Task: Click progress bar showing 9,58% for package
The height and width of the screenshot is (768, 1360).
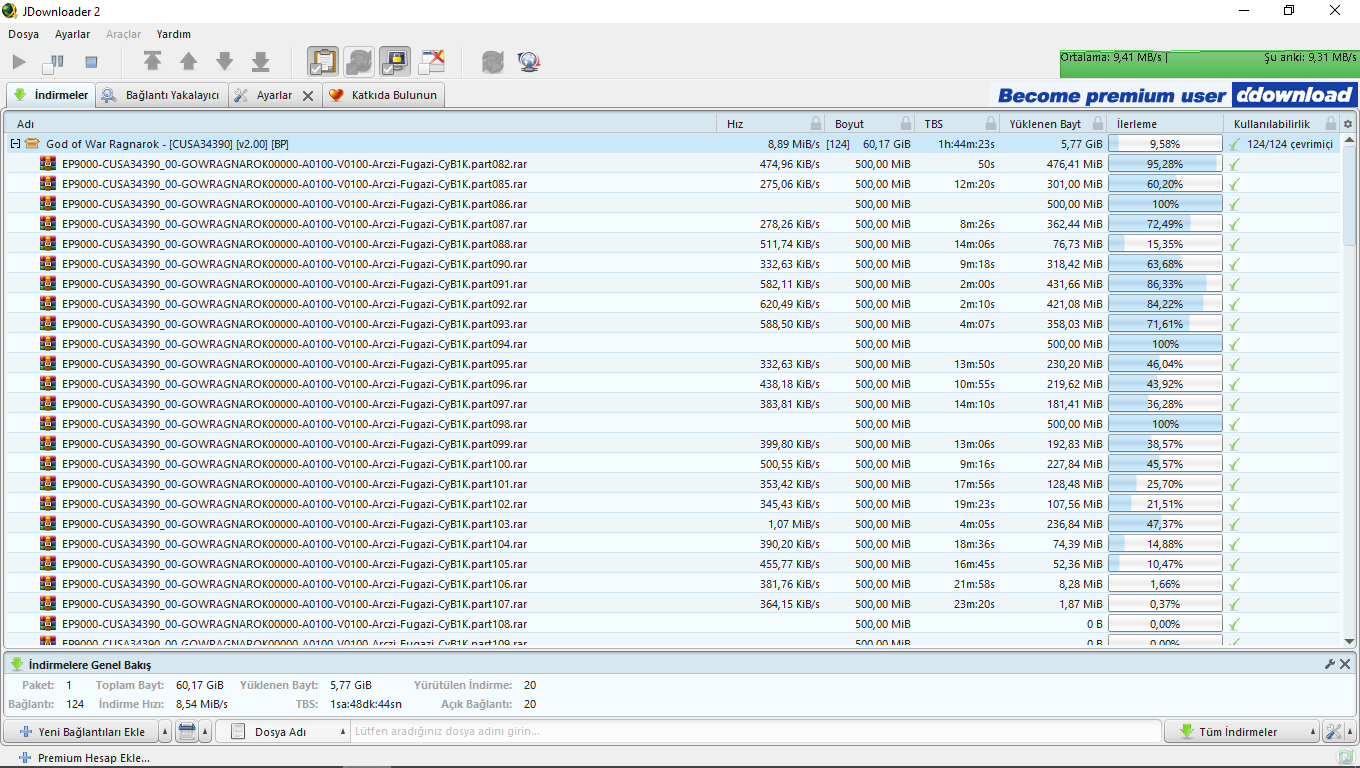Action: (1165, 144)
